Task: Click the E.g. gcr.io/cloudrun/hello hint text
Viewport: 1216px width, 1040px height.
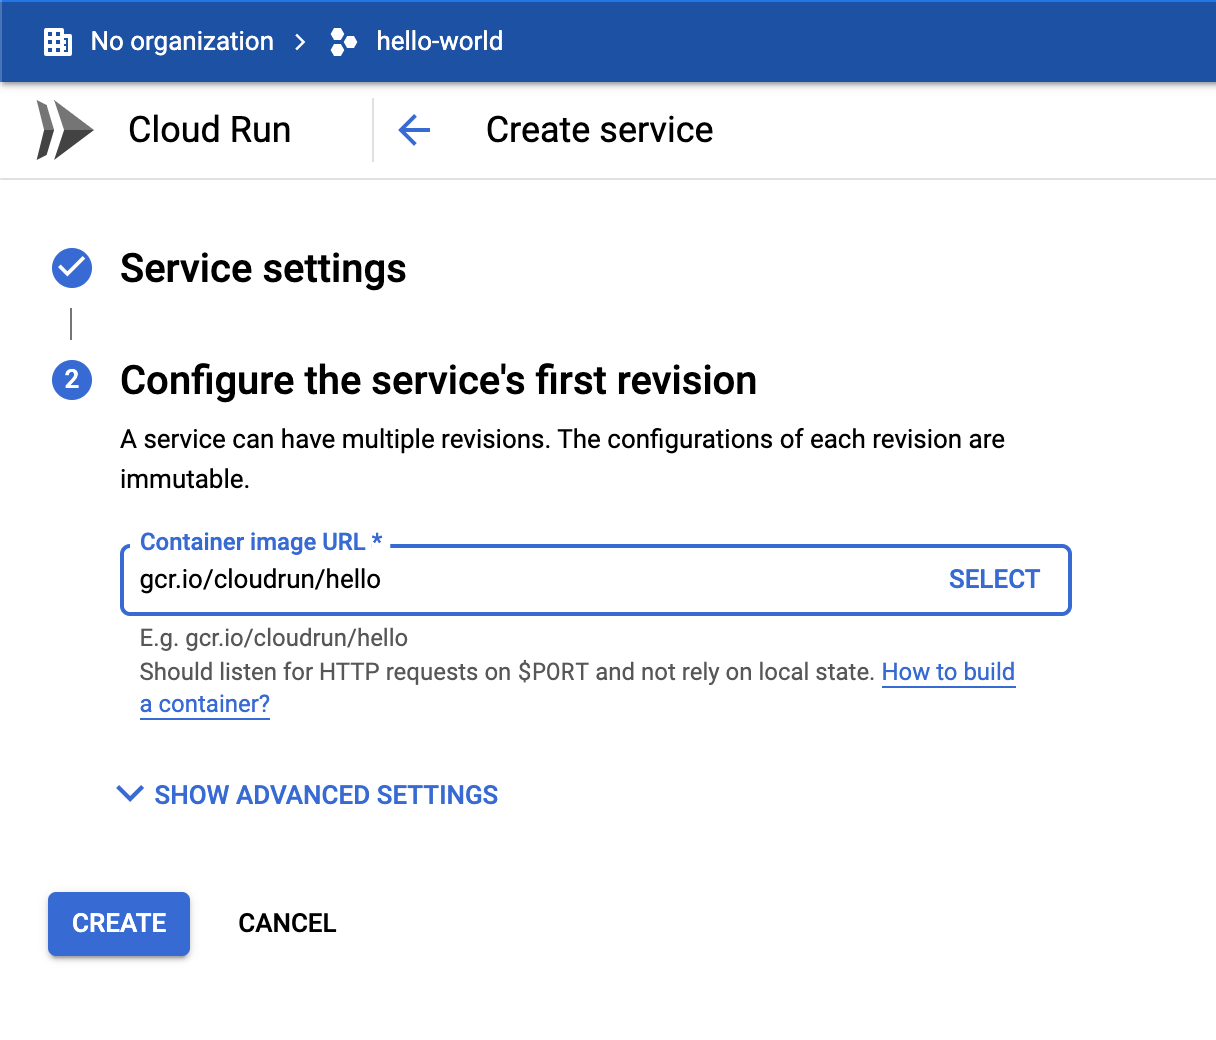Action: tap(274, 638)
